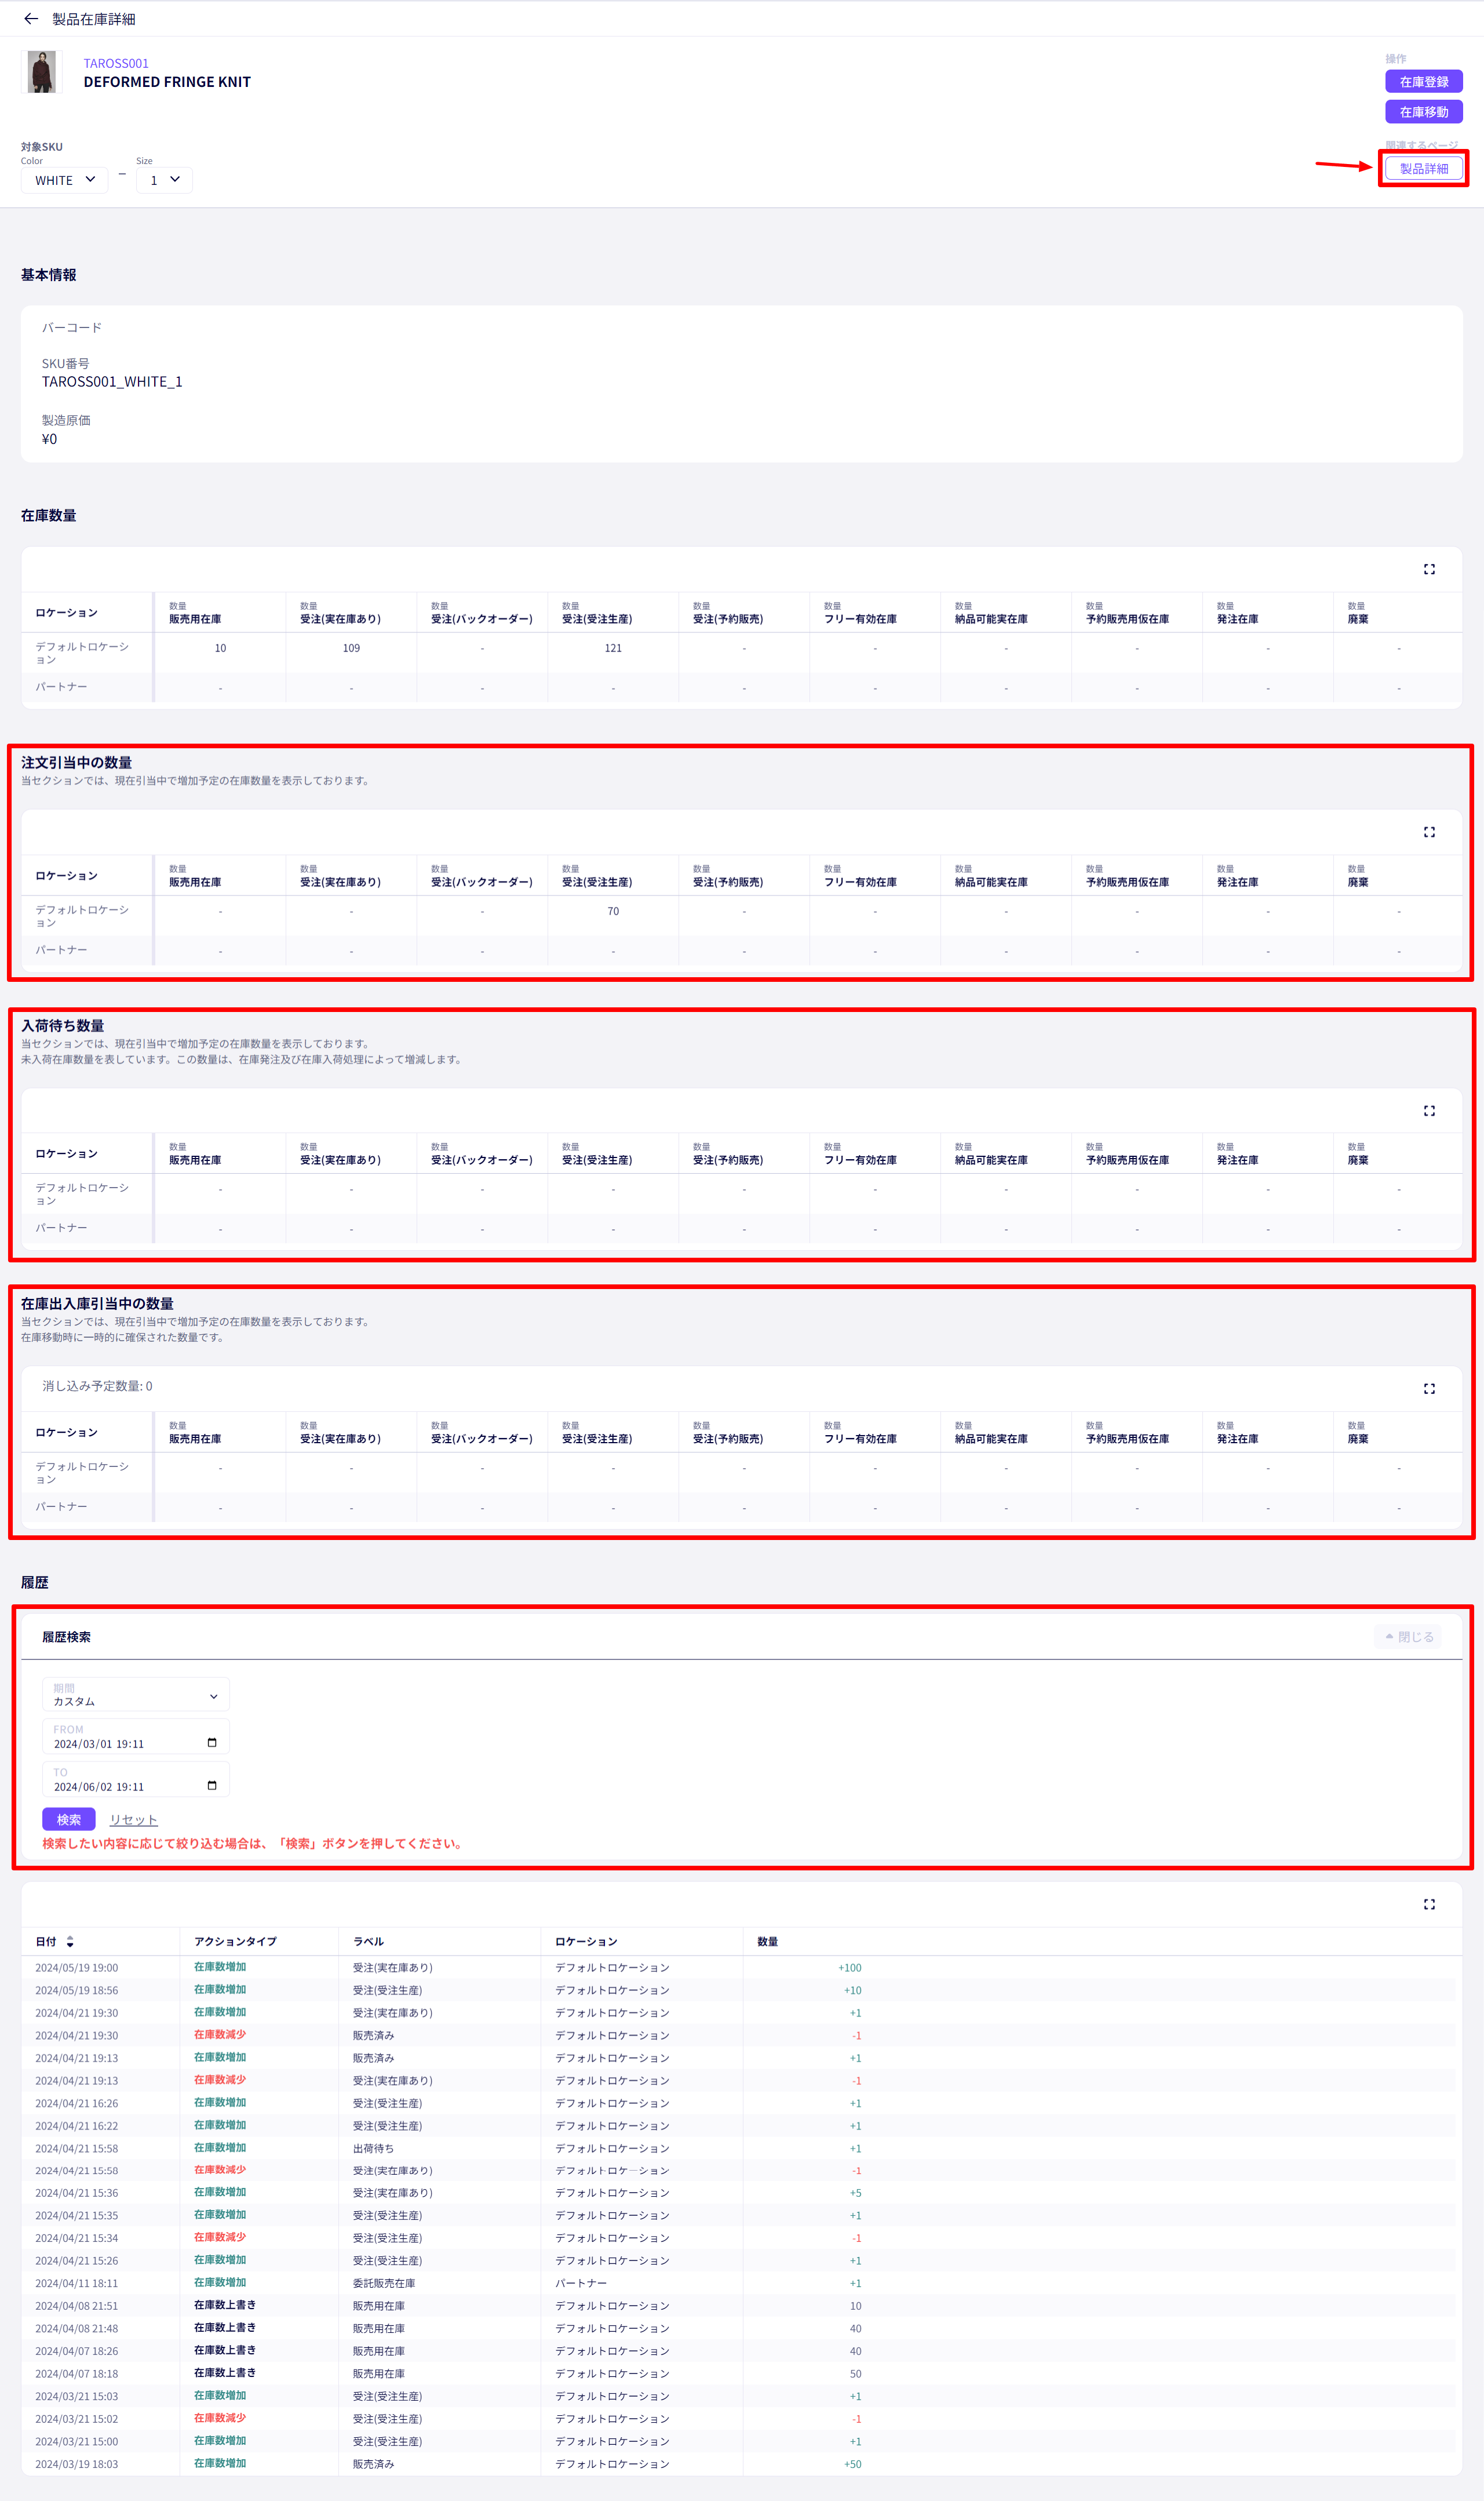
Task: Click value 10 in 販売用在庫 stock column
Action: click(220, 648)
